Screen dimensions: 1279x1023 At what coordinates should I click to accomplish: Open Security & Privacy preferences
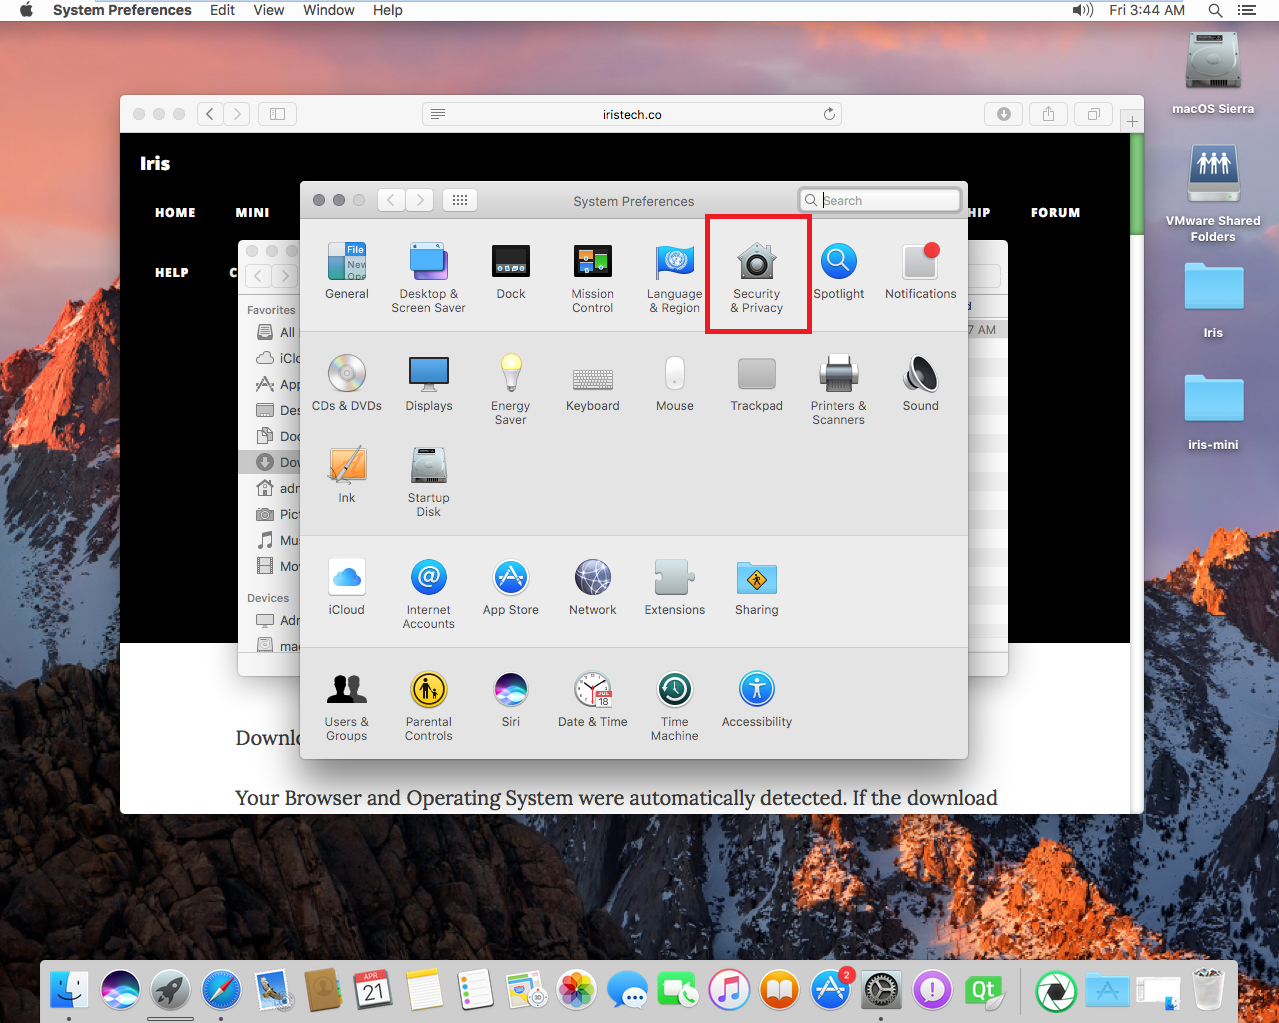757,278
